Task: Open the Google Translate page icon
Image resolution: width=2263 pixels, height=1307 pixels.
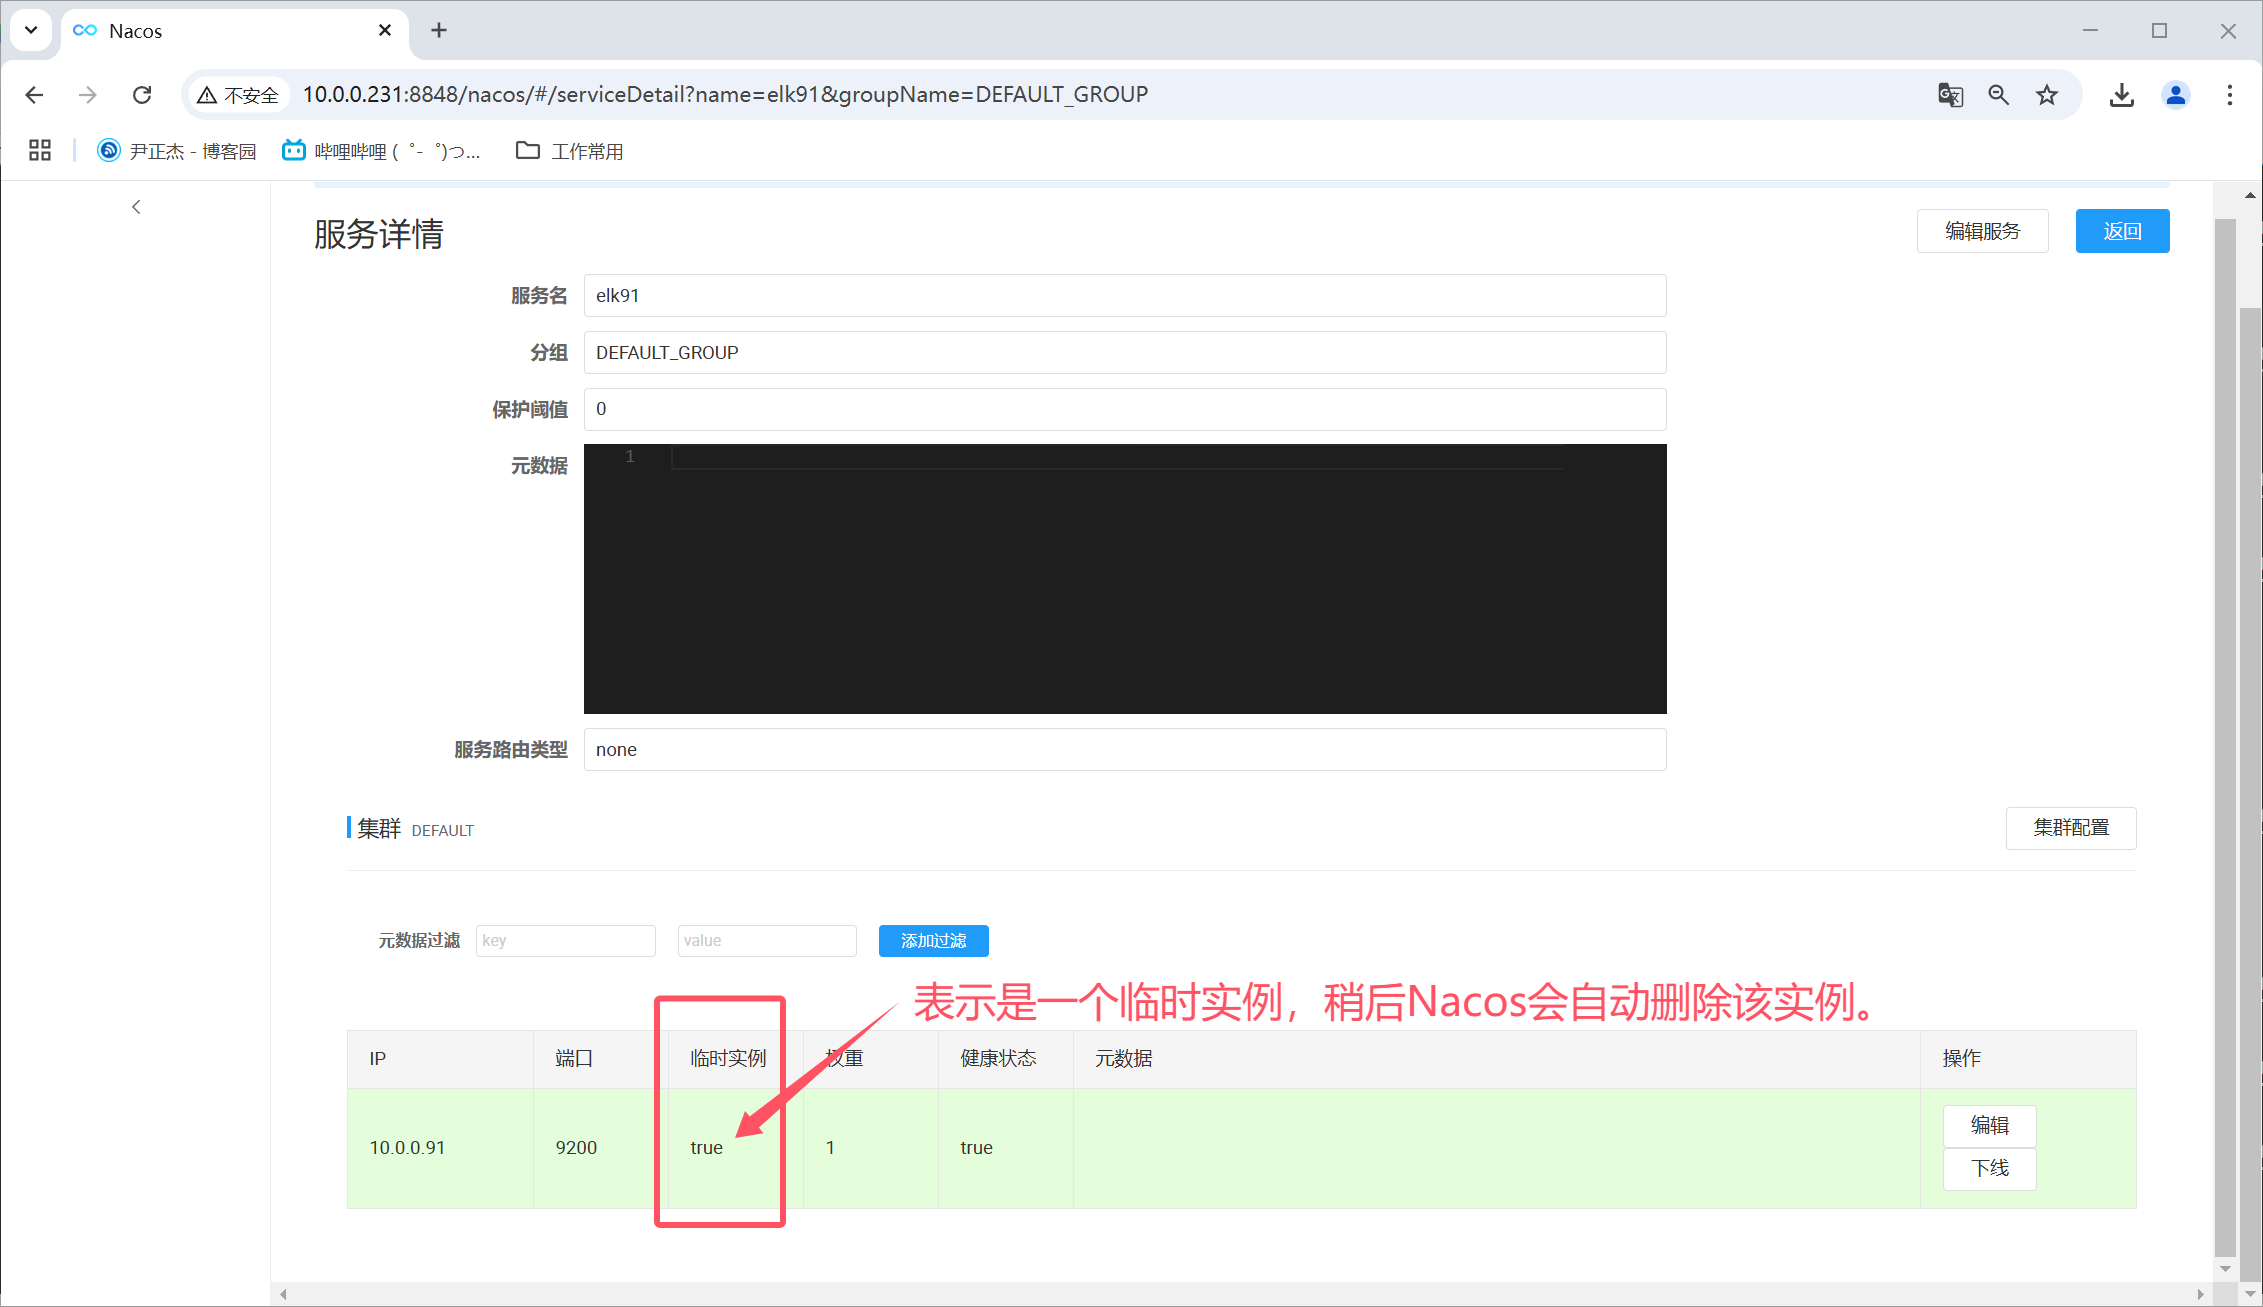Action: (x=1950, y=95)
